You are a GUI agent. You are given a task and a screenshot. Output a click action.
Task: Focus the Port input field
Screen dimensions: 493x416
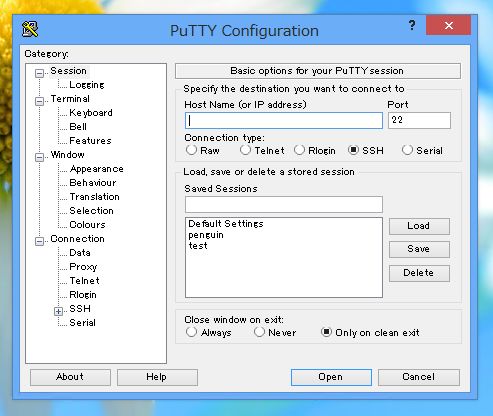pos(419,120)
